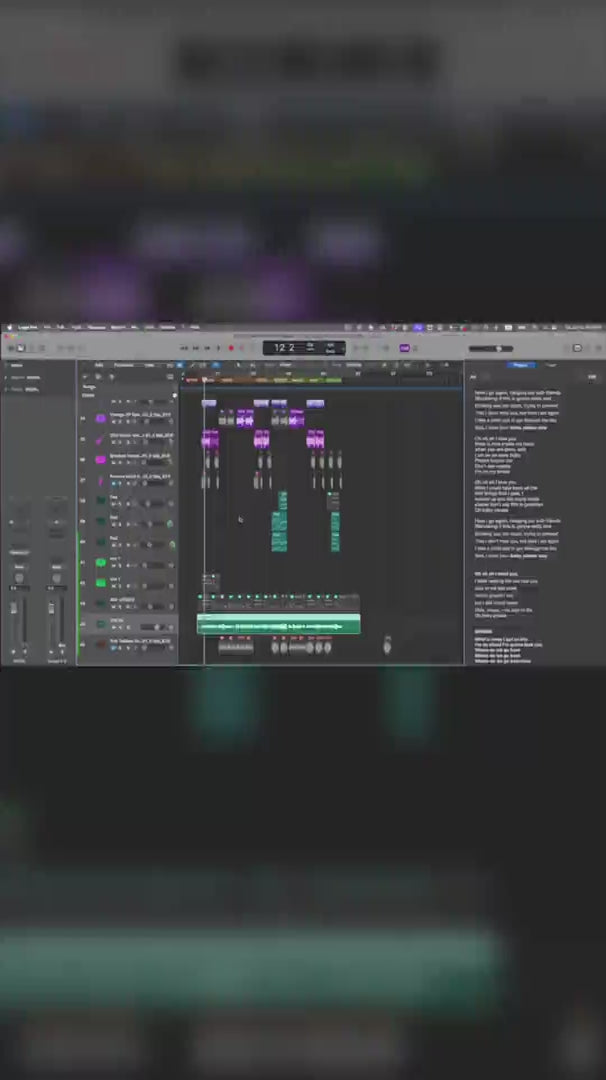Click the green drum track icon
Screen dimensions: 606x1080
(100, 563)
